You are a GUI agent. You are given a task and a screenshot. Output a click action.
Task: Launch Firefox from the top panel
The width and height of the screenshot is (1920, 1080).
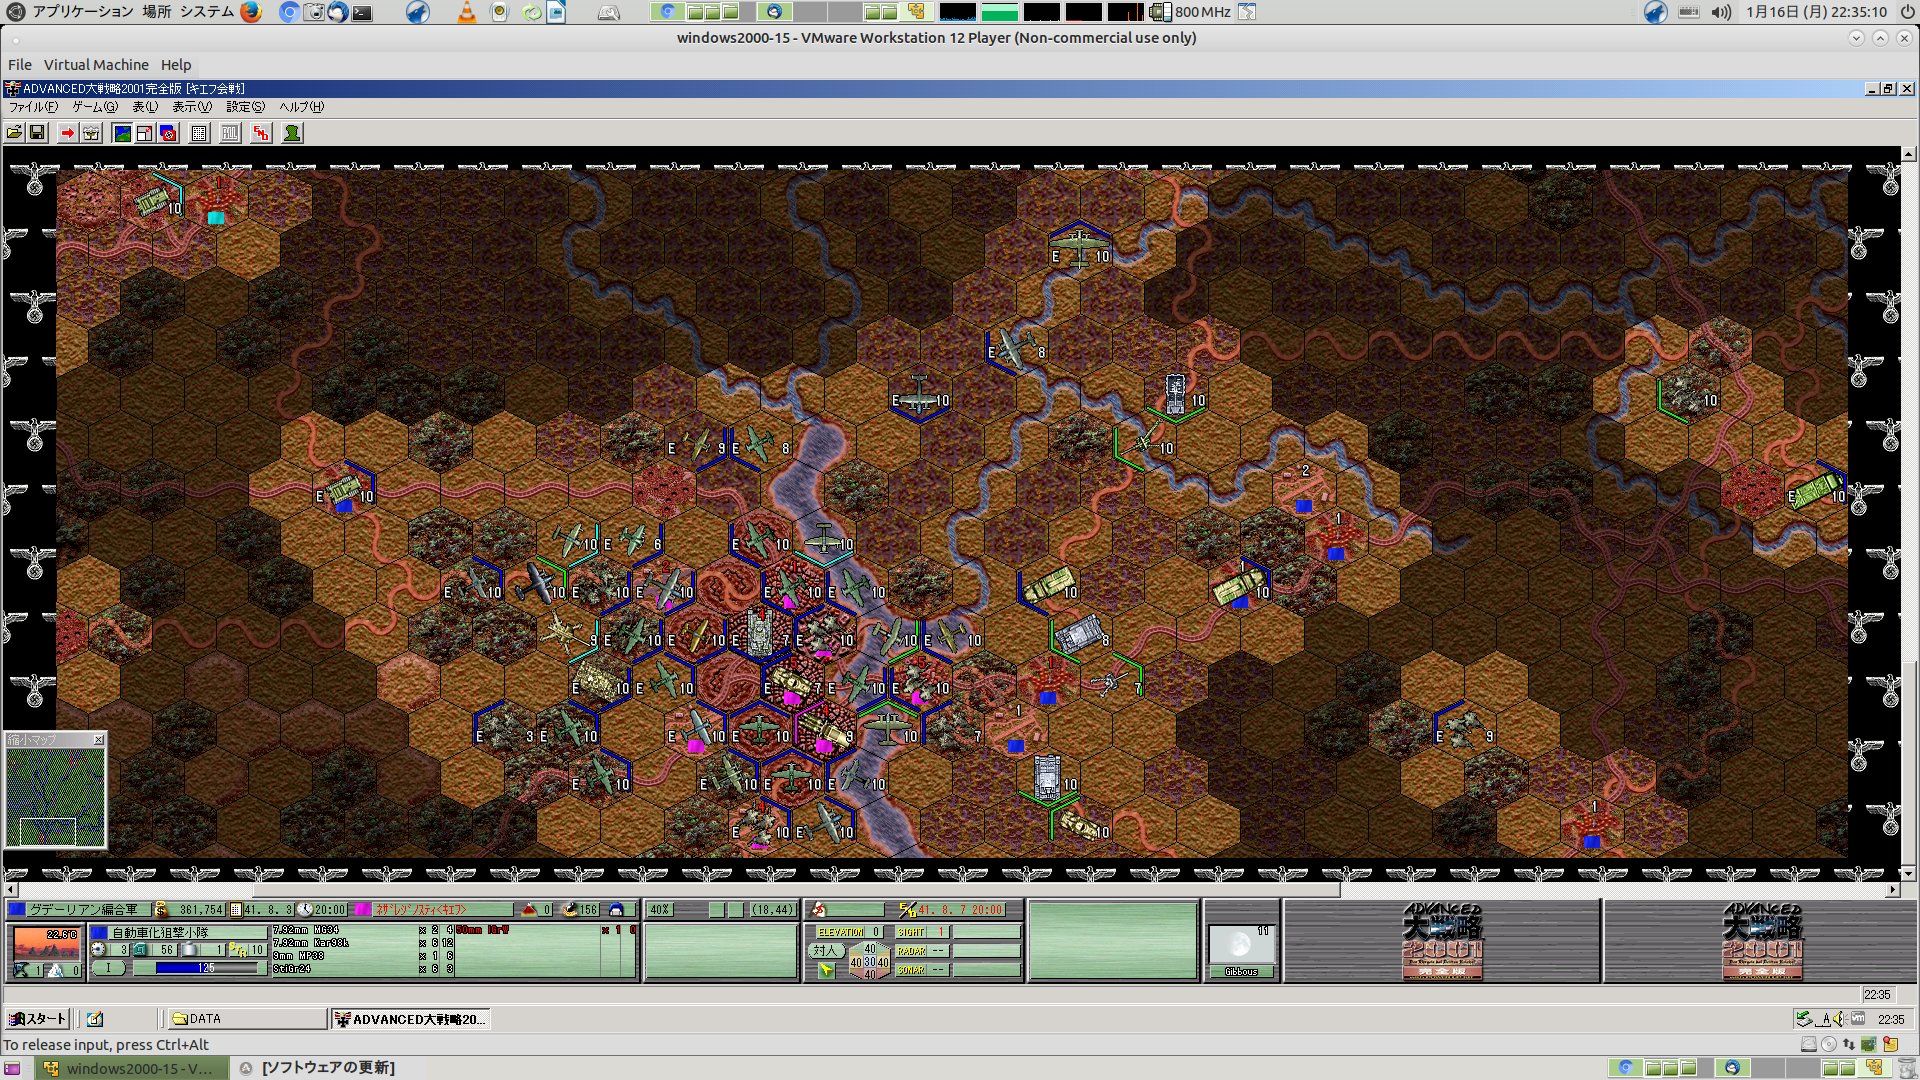251,12
